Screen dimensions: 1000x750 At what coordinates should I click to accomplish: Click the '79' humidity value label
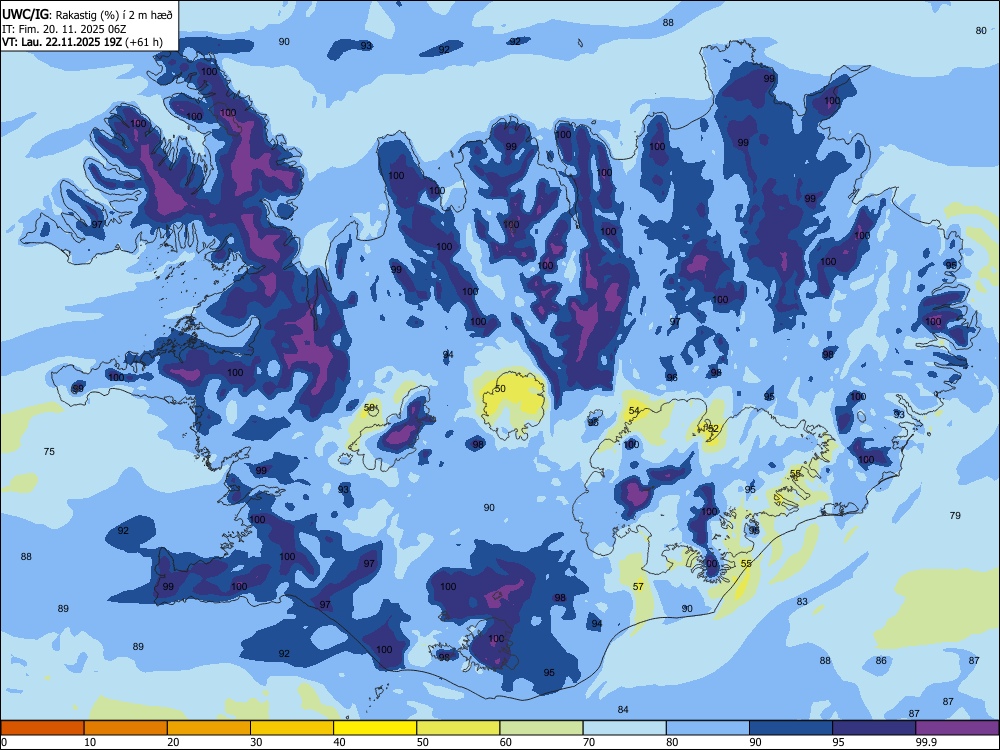[x=955, y=515]
